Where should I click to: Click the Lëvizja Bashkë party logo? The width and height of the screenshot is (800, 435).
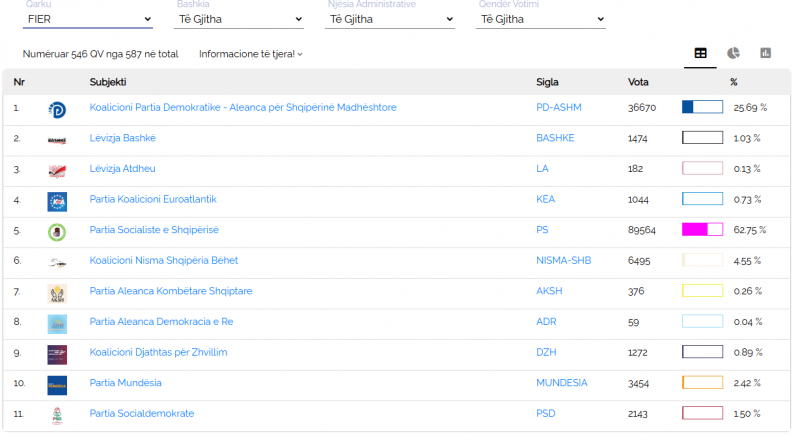tap(57, 140)
